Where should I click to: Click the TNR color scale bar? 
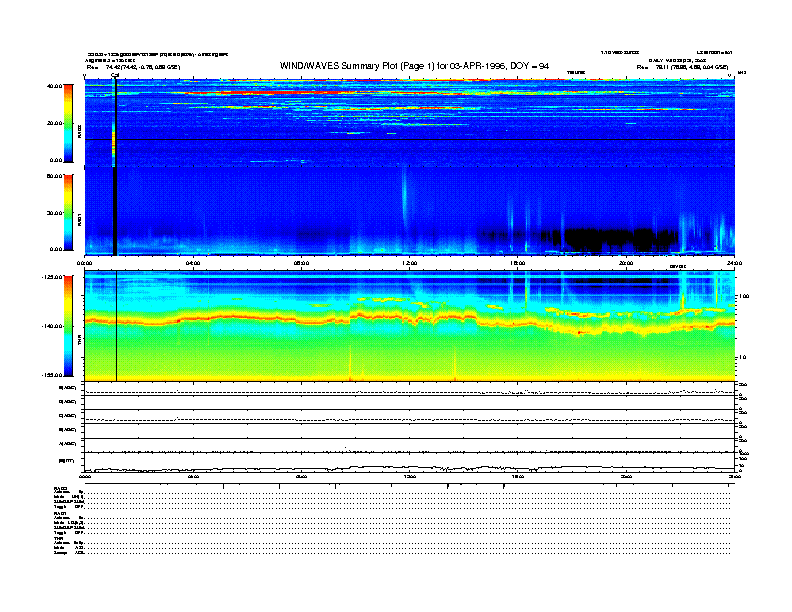point(68,326)
